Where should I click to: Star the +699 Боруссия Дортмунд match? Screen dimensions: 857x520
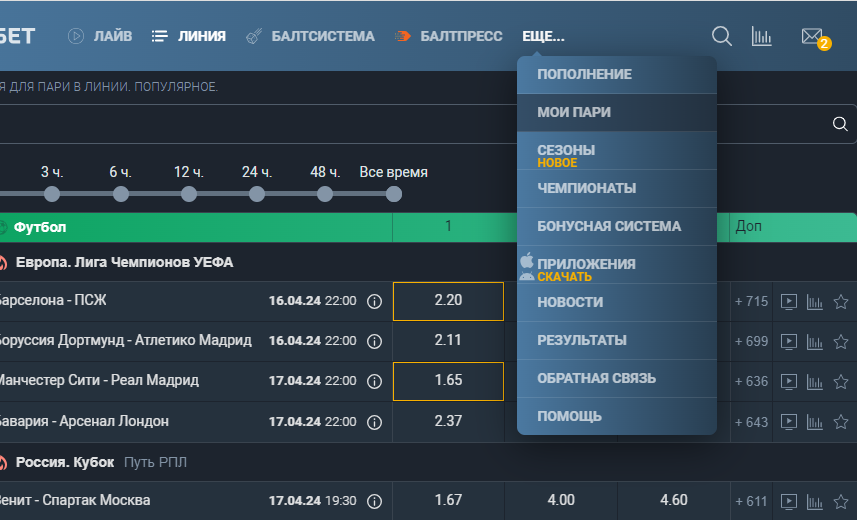coord(841,341)
